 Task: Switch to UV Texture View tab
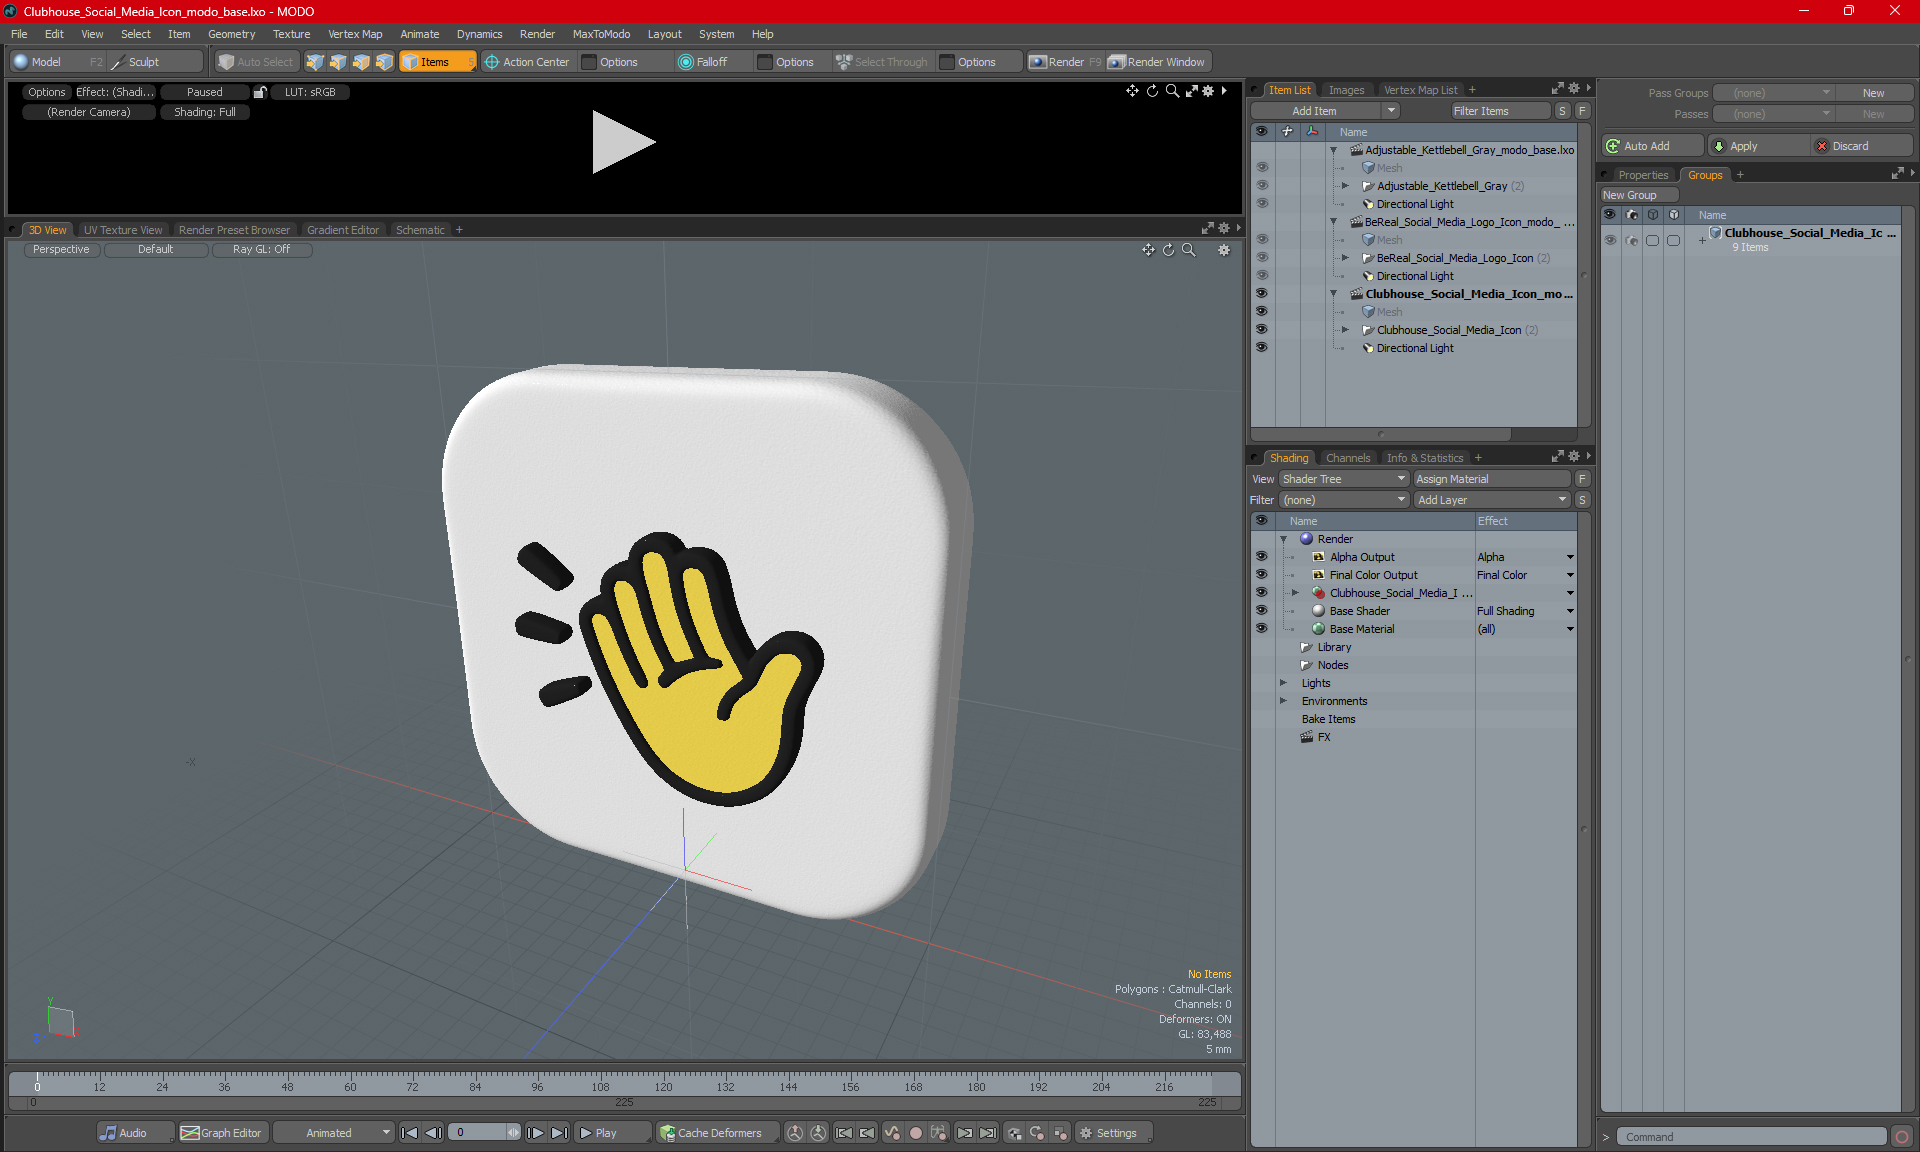tap(122, 230)
